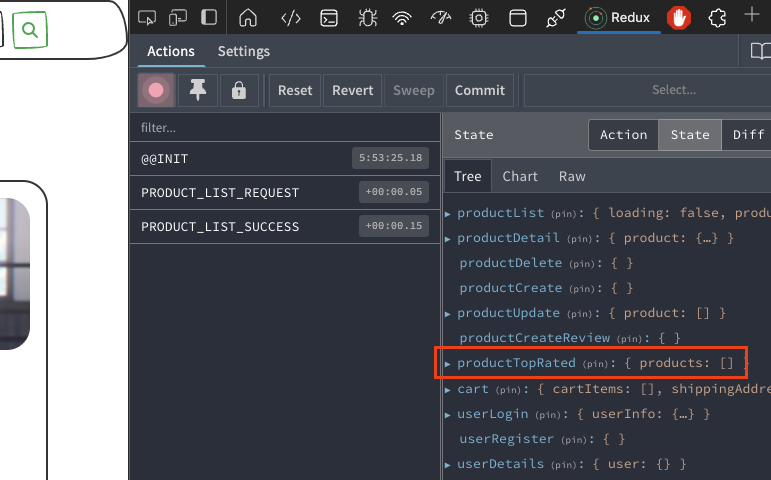This screenshot has height=480, width=771.
Task: Click the productCreateReview tree key
Action: pos(534,338)
